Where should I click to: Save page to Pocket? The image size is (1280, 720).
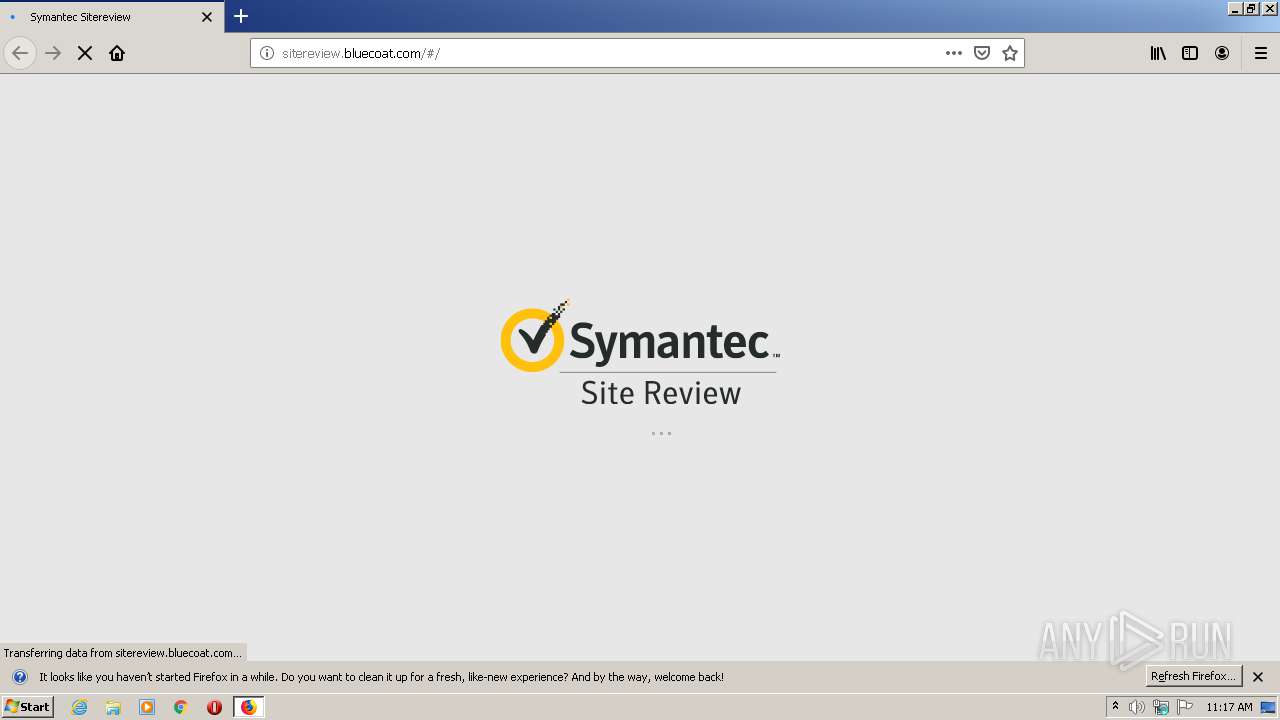[982, 53]
